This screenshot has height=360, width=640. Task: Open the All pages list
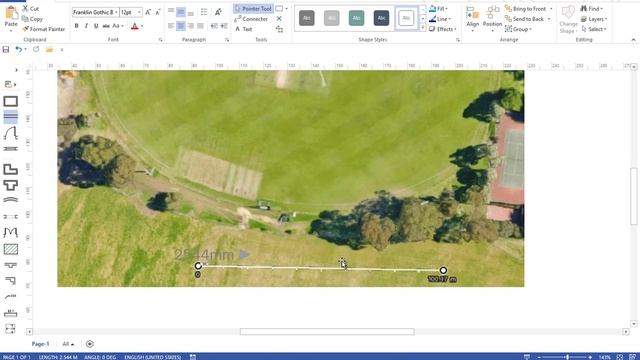tap(68, 344)
